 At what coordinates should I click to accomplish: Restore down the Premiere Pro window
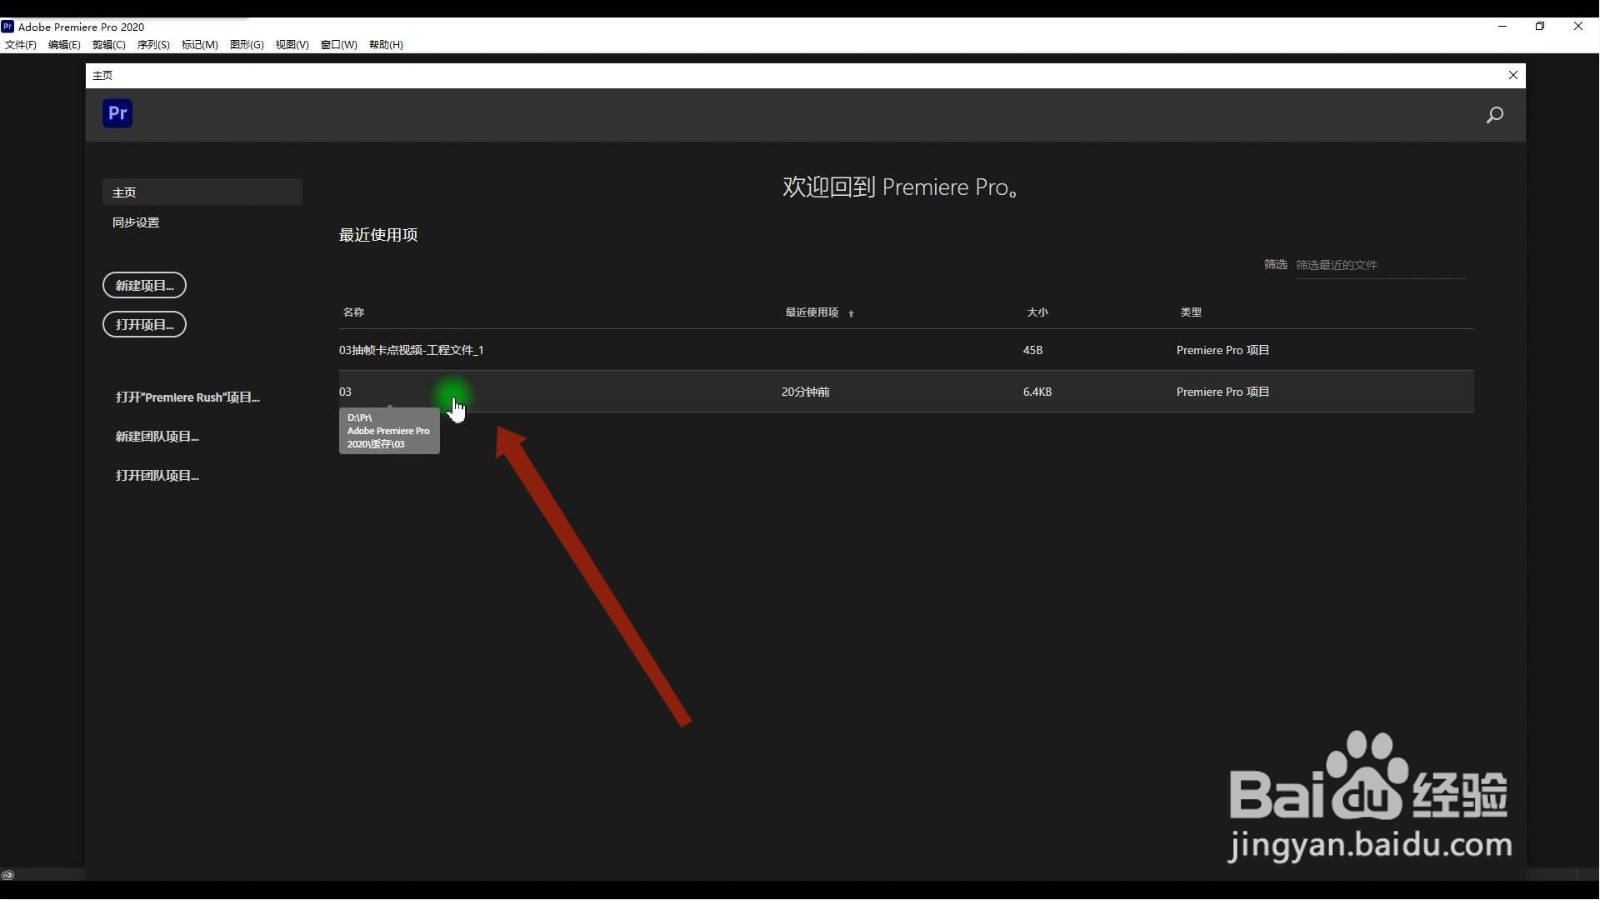1540,26
